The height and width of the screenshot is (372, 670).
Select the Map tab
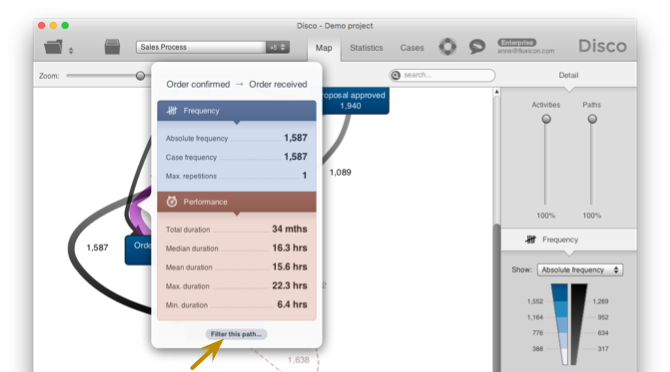point(324,48)
